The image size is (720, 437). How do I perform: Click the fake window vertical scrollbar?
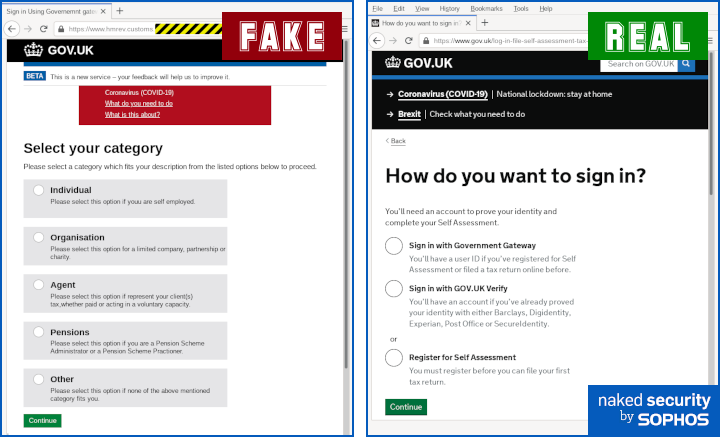[x=346, y=204]
